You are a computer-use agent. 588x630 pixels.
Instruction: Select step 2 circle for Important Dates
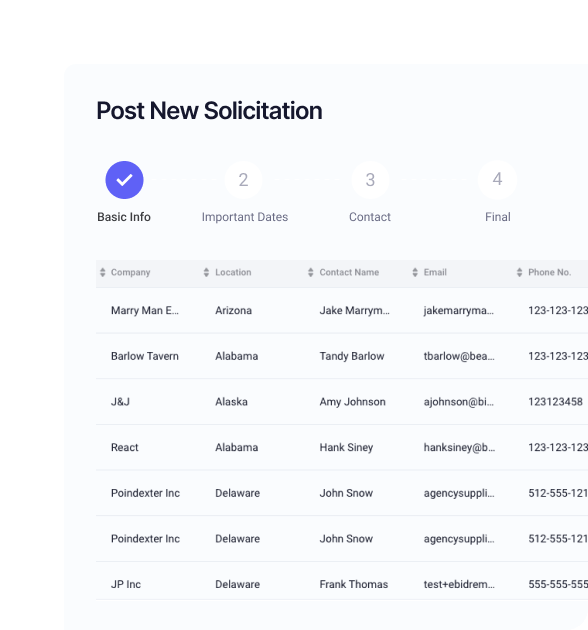pos(243,180)
